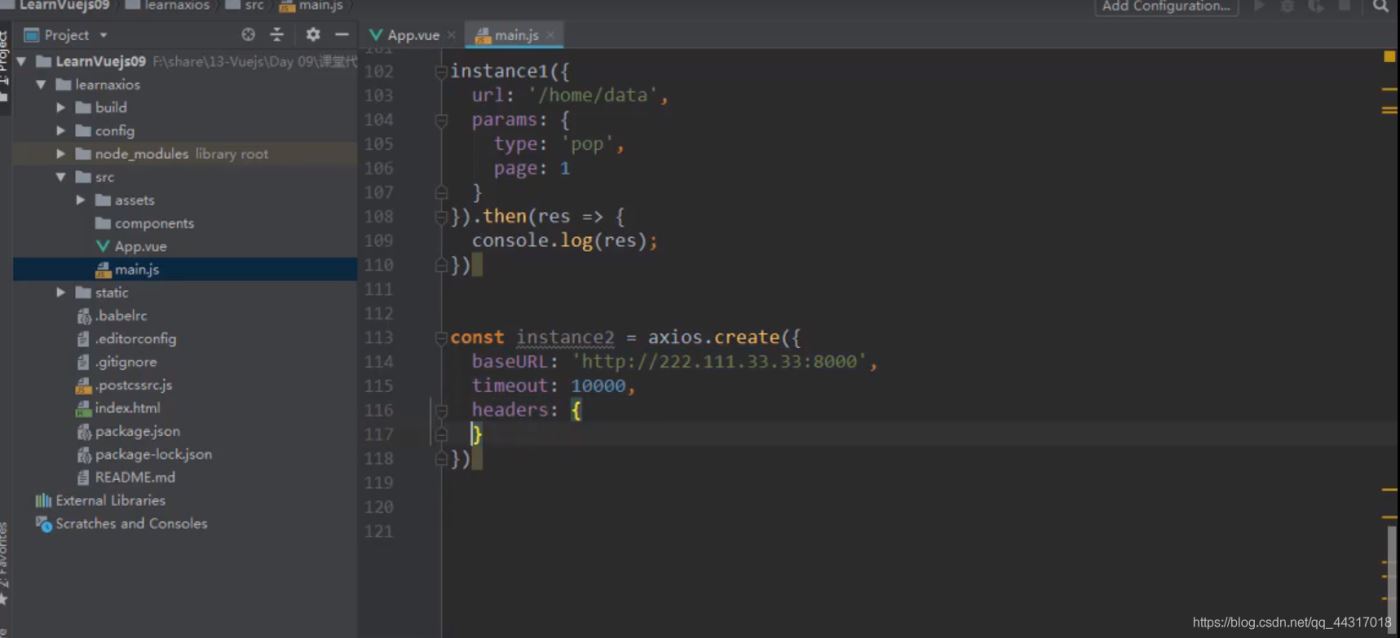Open the Project panel settings gear
This screenshot has height=638, width=1400.
tap(313, 35)
